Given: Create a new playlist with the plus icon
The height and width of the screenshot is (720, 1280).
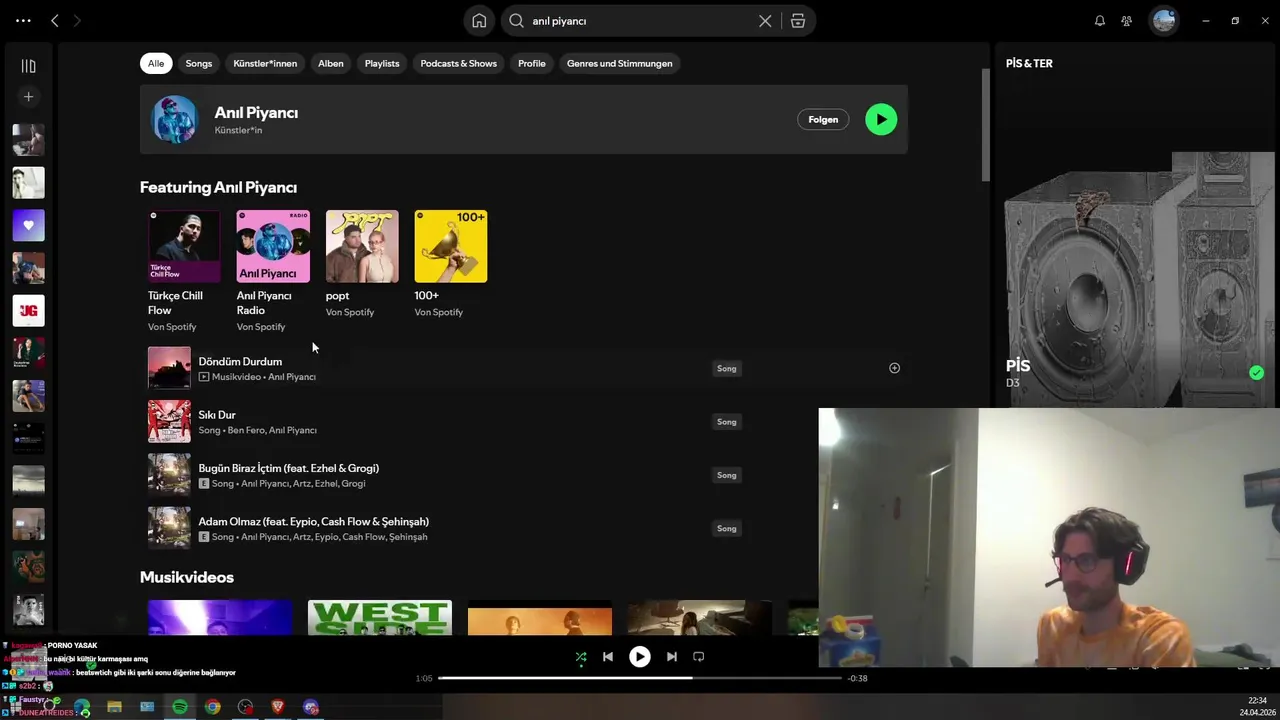Looking at the screenshot, I should (x=28, y=97).
